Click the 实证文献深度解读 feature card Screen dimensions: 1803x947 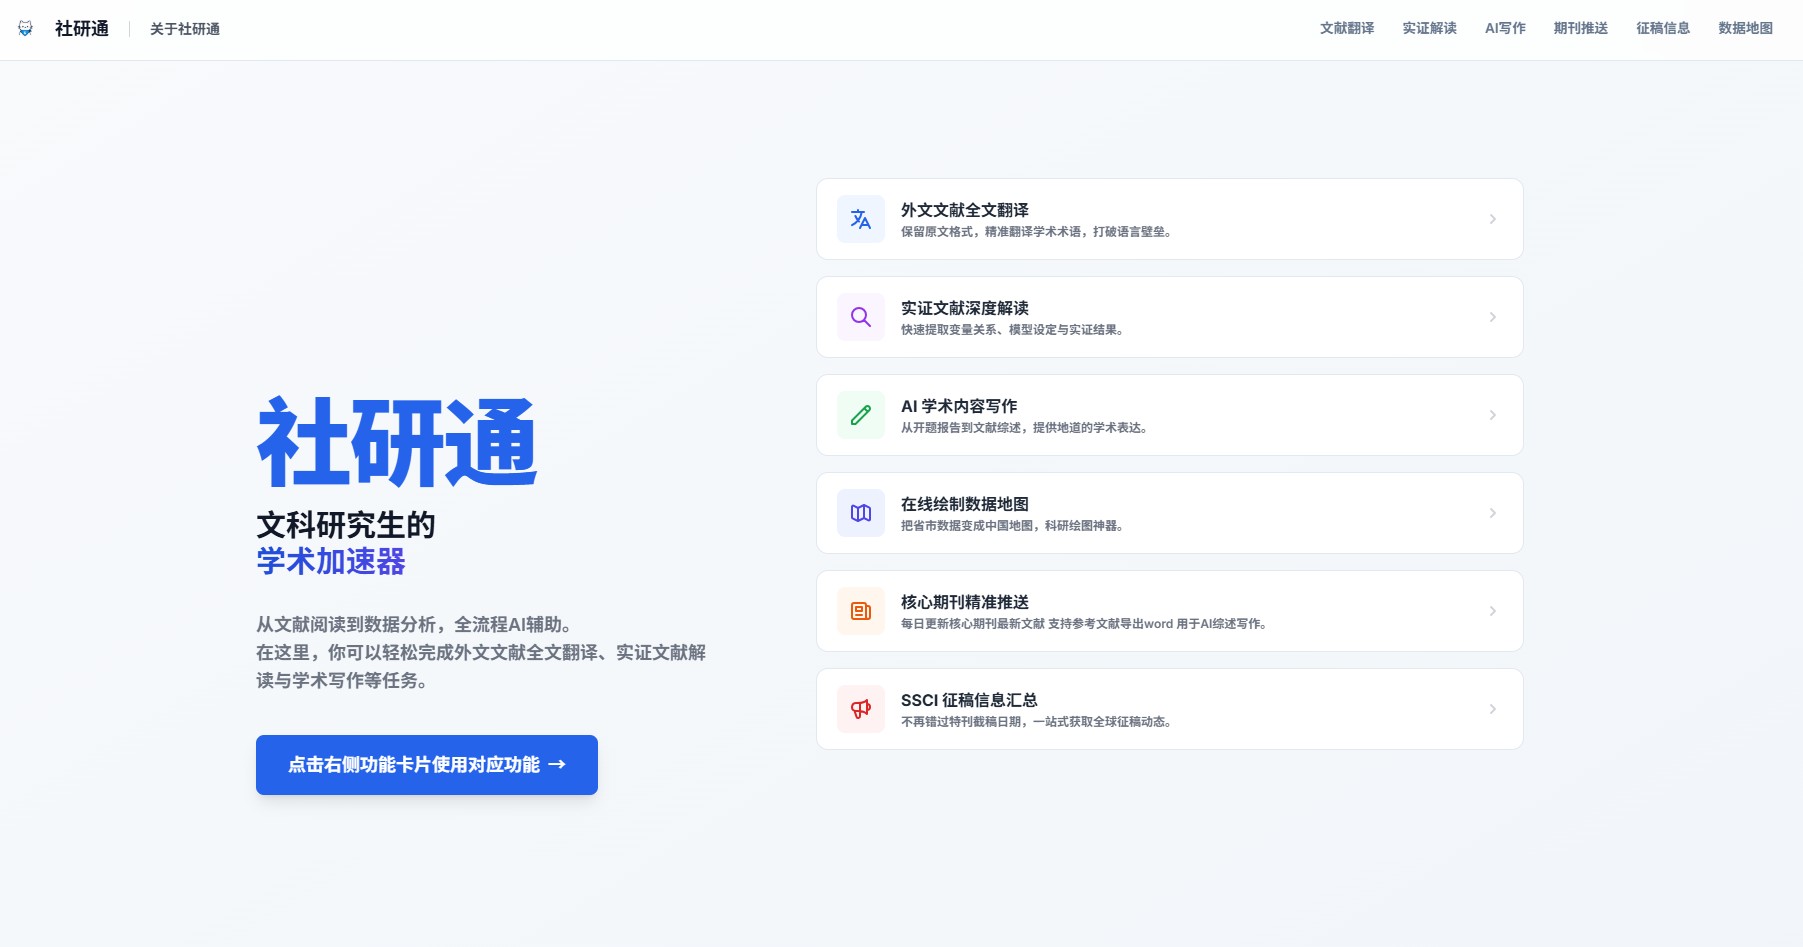(1168, 317)
